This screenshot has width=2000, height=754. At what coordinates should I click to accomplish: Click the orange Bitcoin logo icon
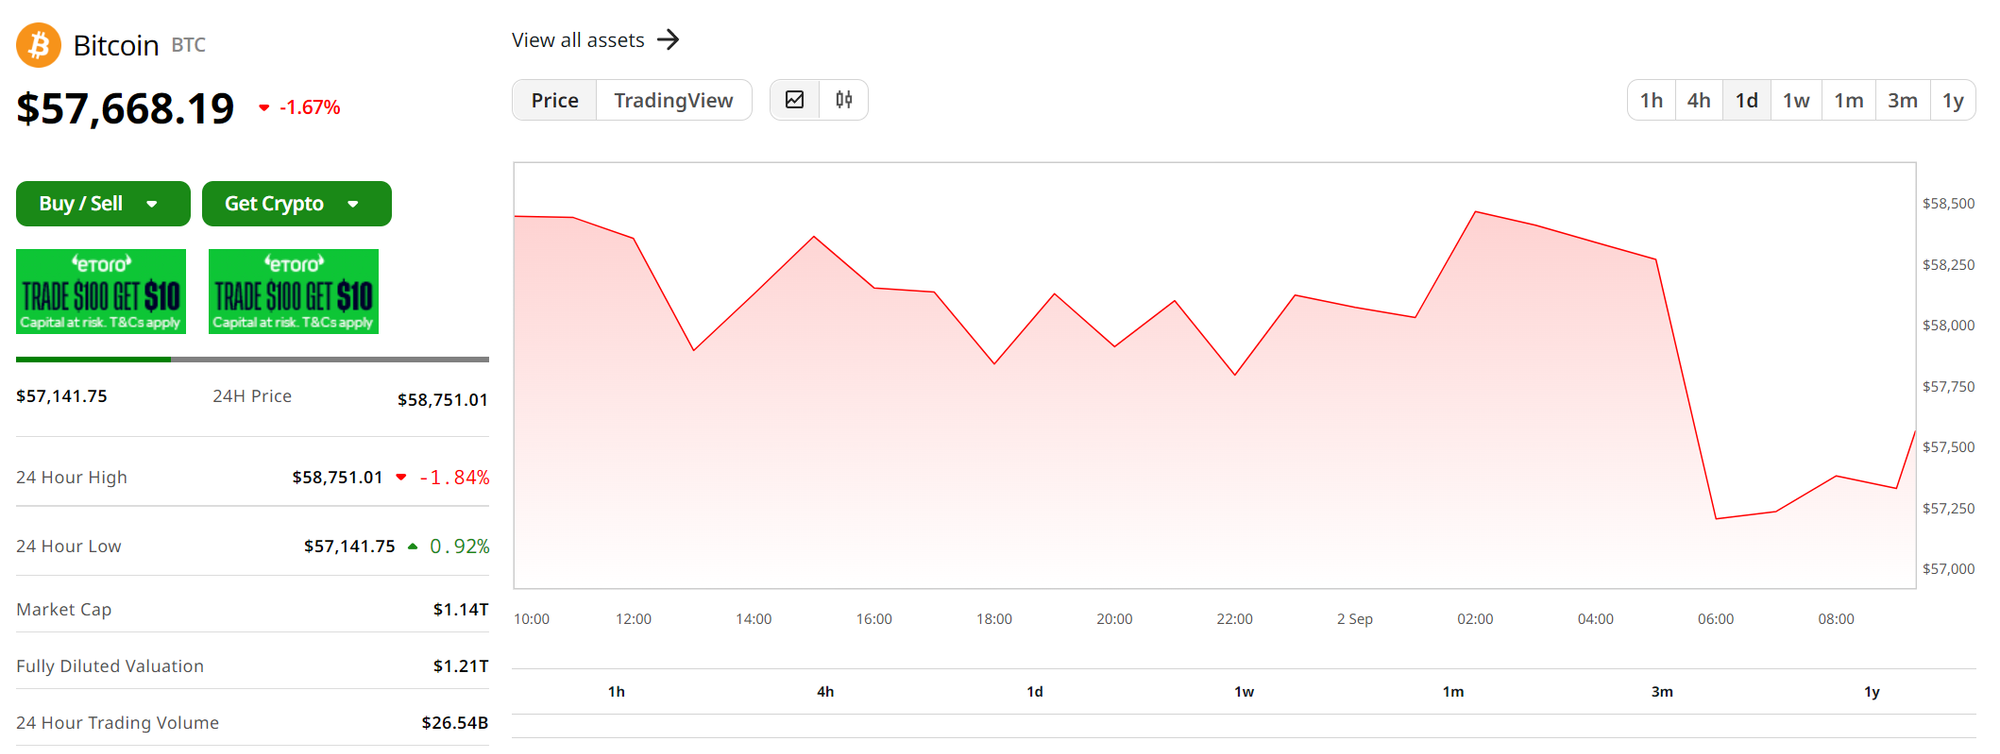click(39, 45)
